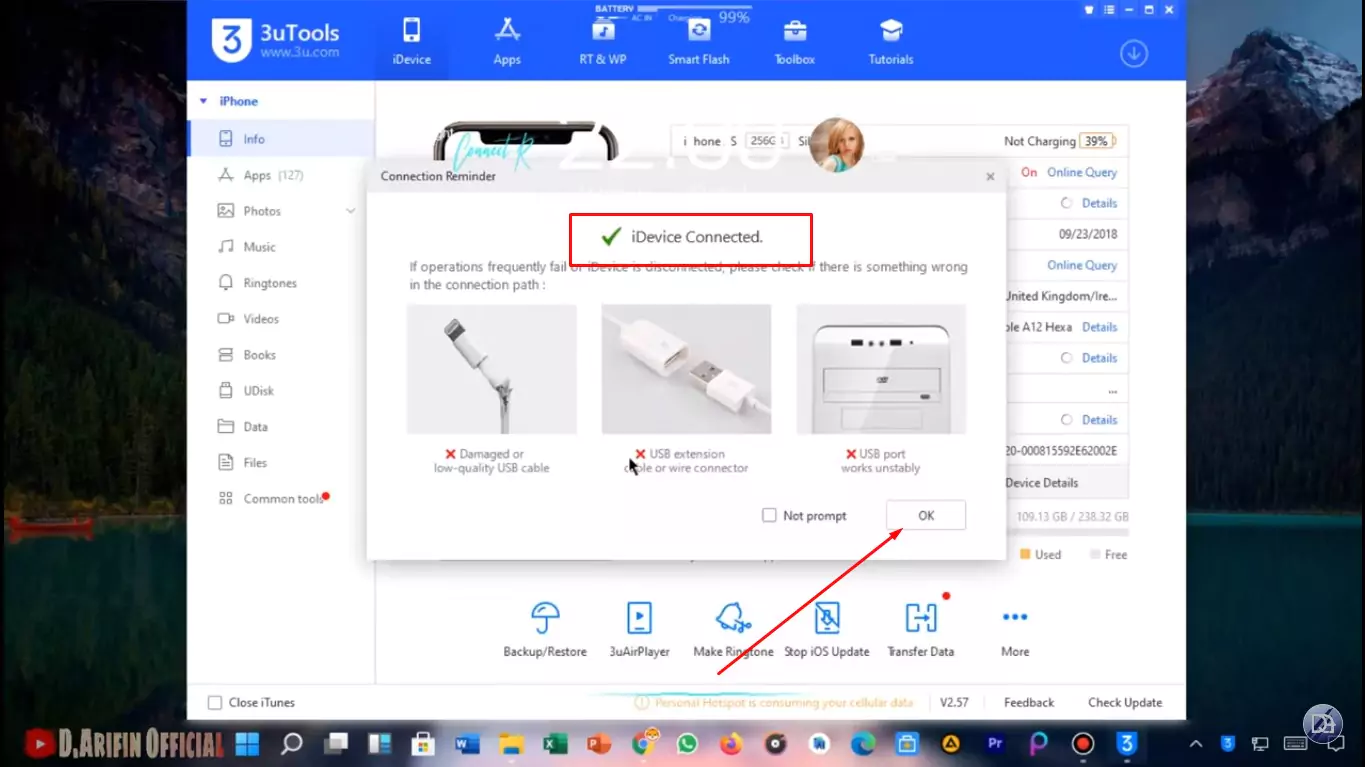
Task: Open PowerPoint from the taskbar
Action: [599, 744]
